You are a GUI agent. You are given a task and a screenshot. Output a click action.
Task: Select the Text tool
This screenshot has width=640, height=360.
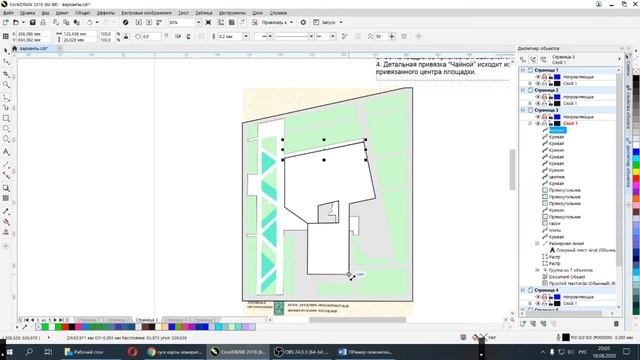point(6,152)
